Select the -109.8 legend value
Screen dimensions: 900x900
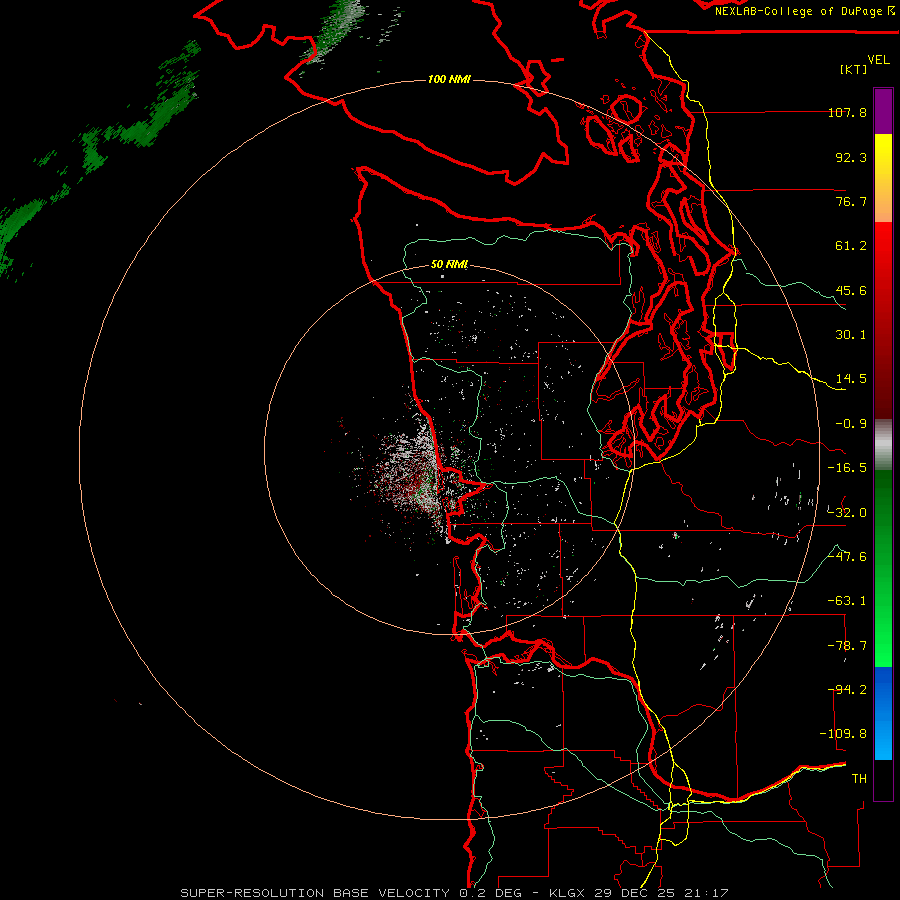(x=843, y=734)
